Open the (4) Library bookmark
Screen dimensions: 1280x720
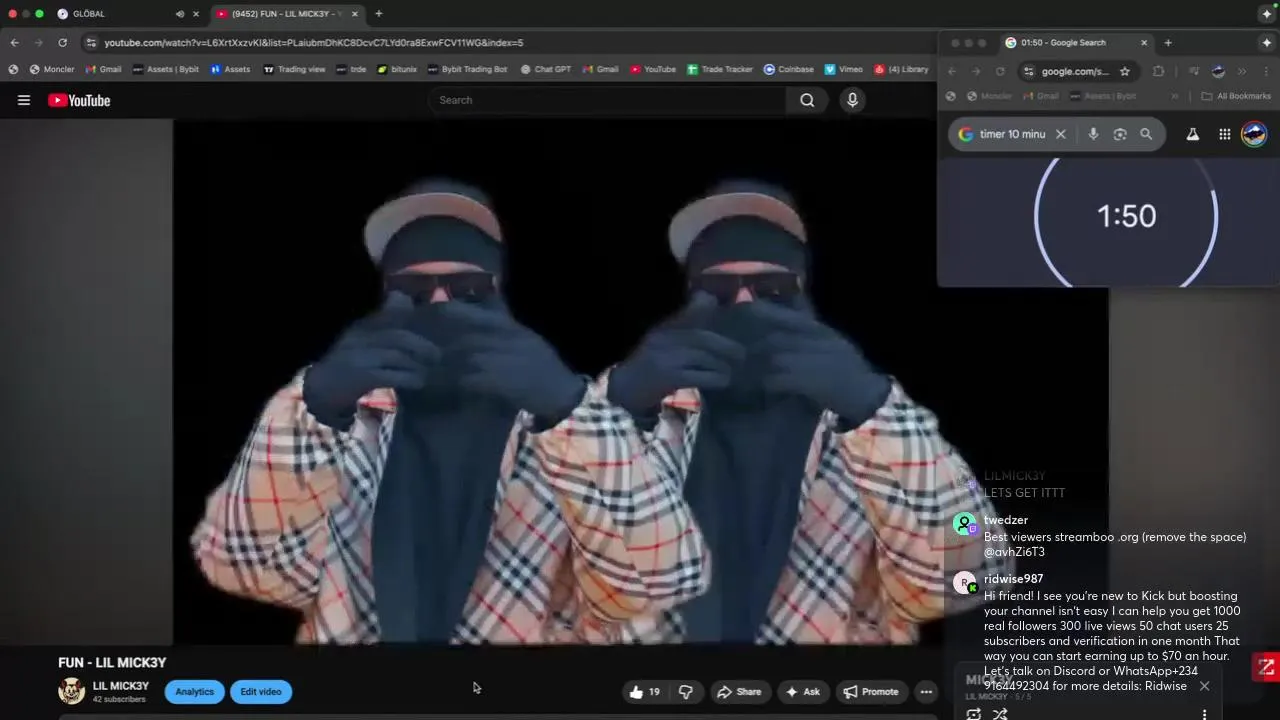coord(902,70)
